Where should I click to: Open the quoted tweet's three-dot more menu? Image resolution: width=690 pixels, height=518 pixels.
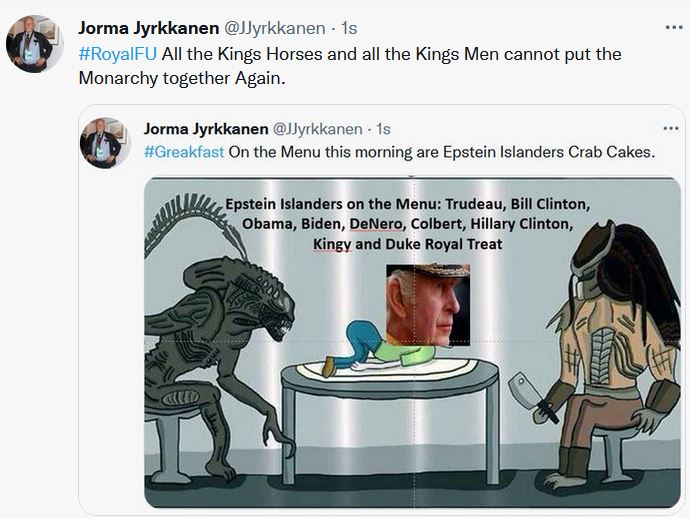pos(671,129)
